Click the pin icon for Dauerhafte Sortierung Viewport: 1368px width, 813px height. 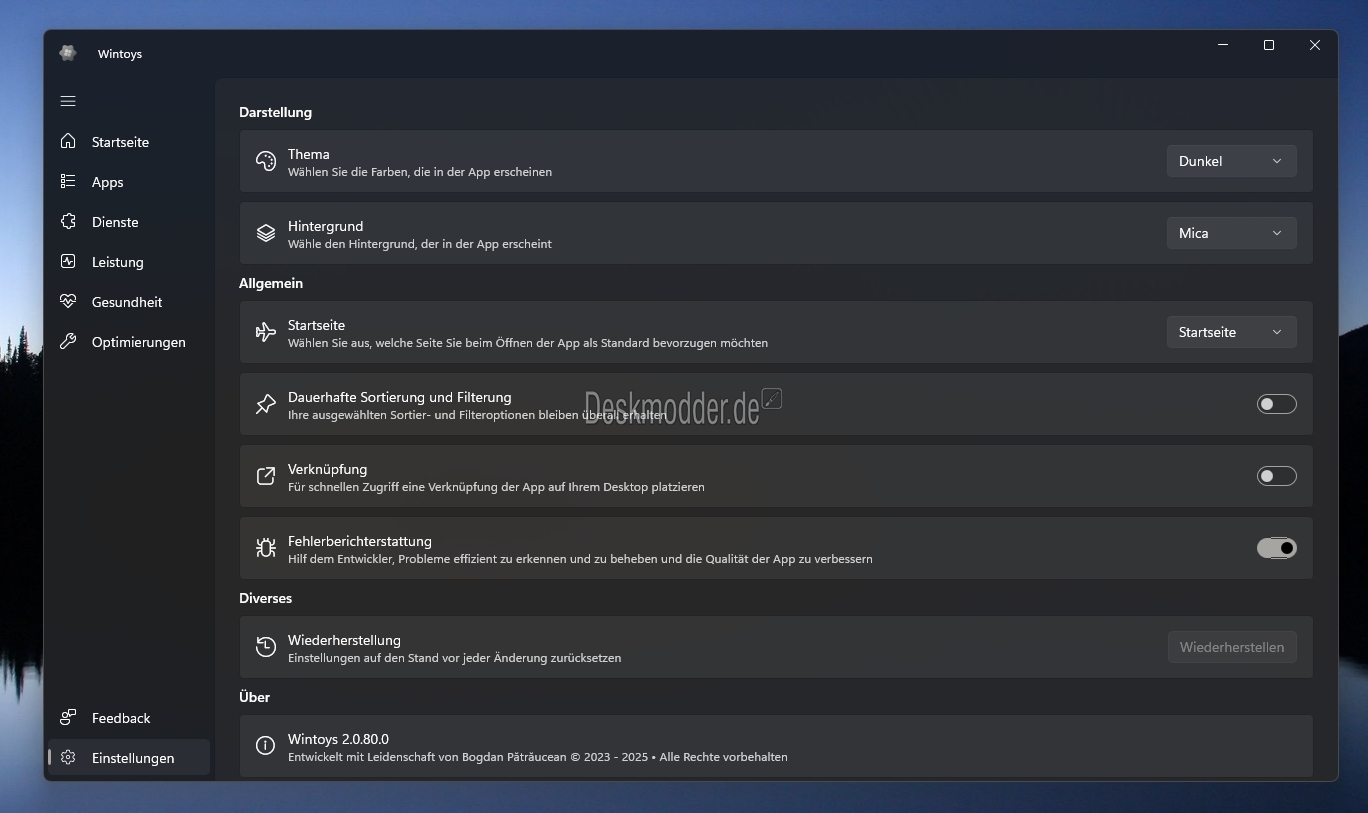(x=265, y=404)
